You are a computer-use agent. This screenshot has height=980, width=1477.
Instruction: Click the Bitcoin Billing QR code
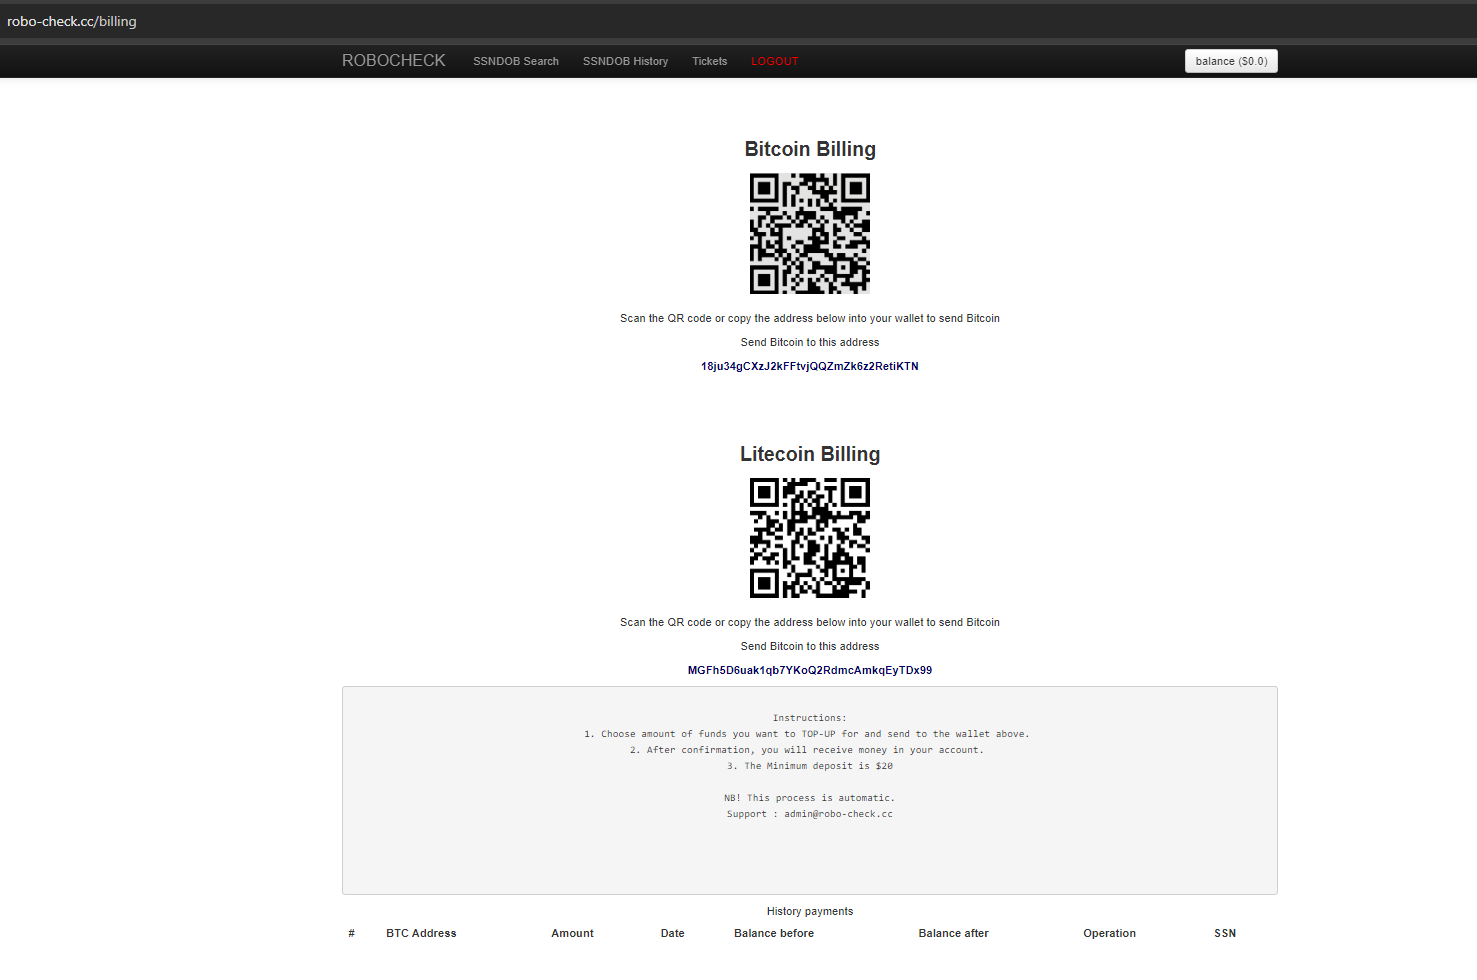(809, 234)
